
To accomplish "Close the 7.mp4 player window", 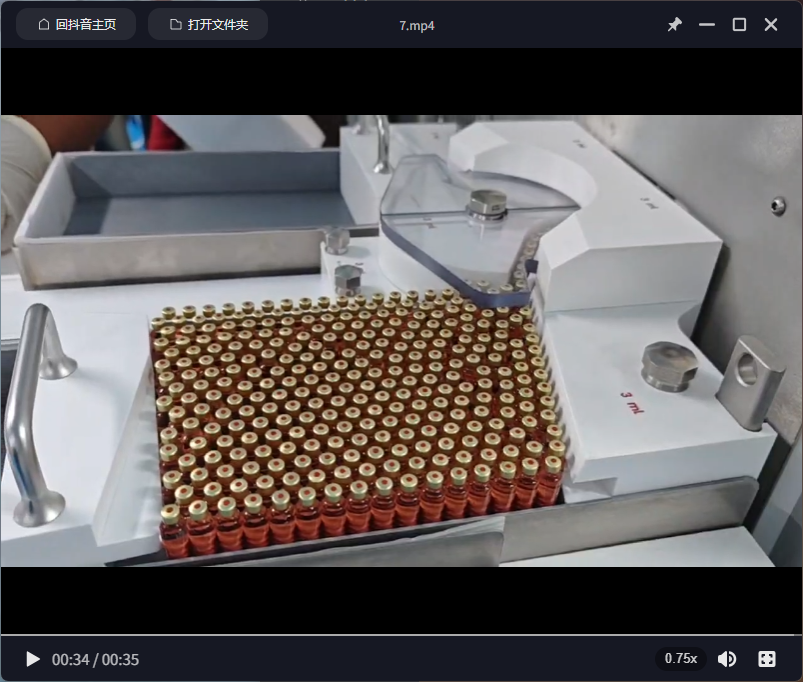I will pos(771,25).
